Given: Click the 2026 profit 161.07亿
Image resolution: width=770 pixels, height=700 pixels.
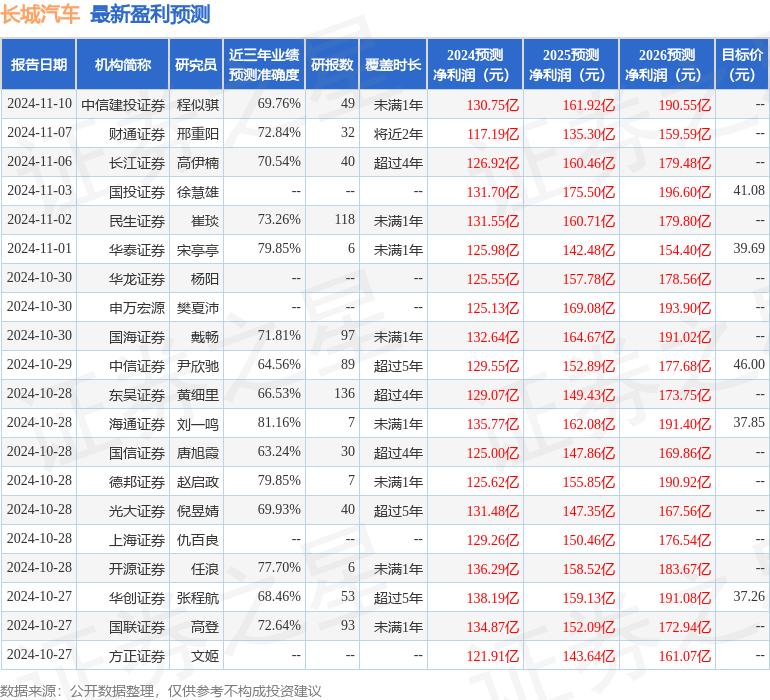Looking at the screenshot, I should pos(685,655).
